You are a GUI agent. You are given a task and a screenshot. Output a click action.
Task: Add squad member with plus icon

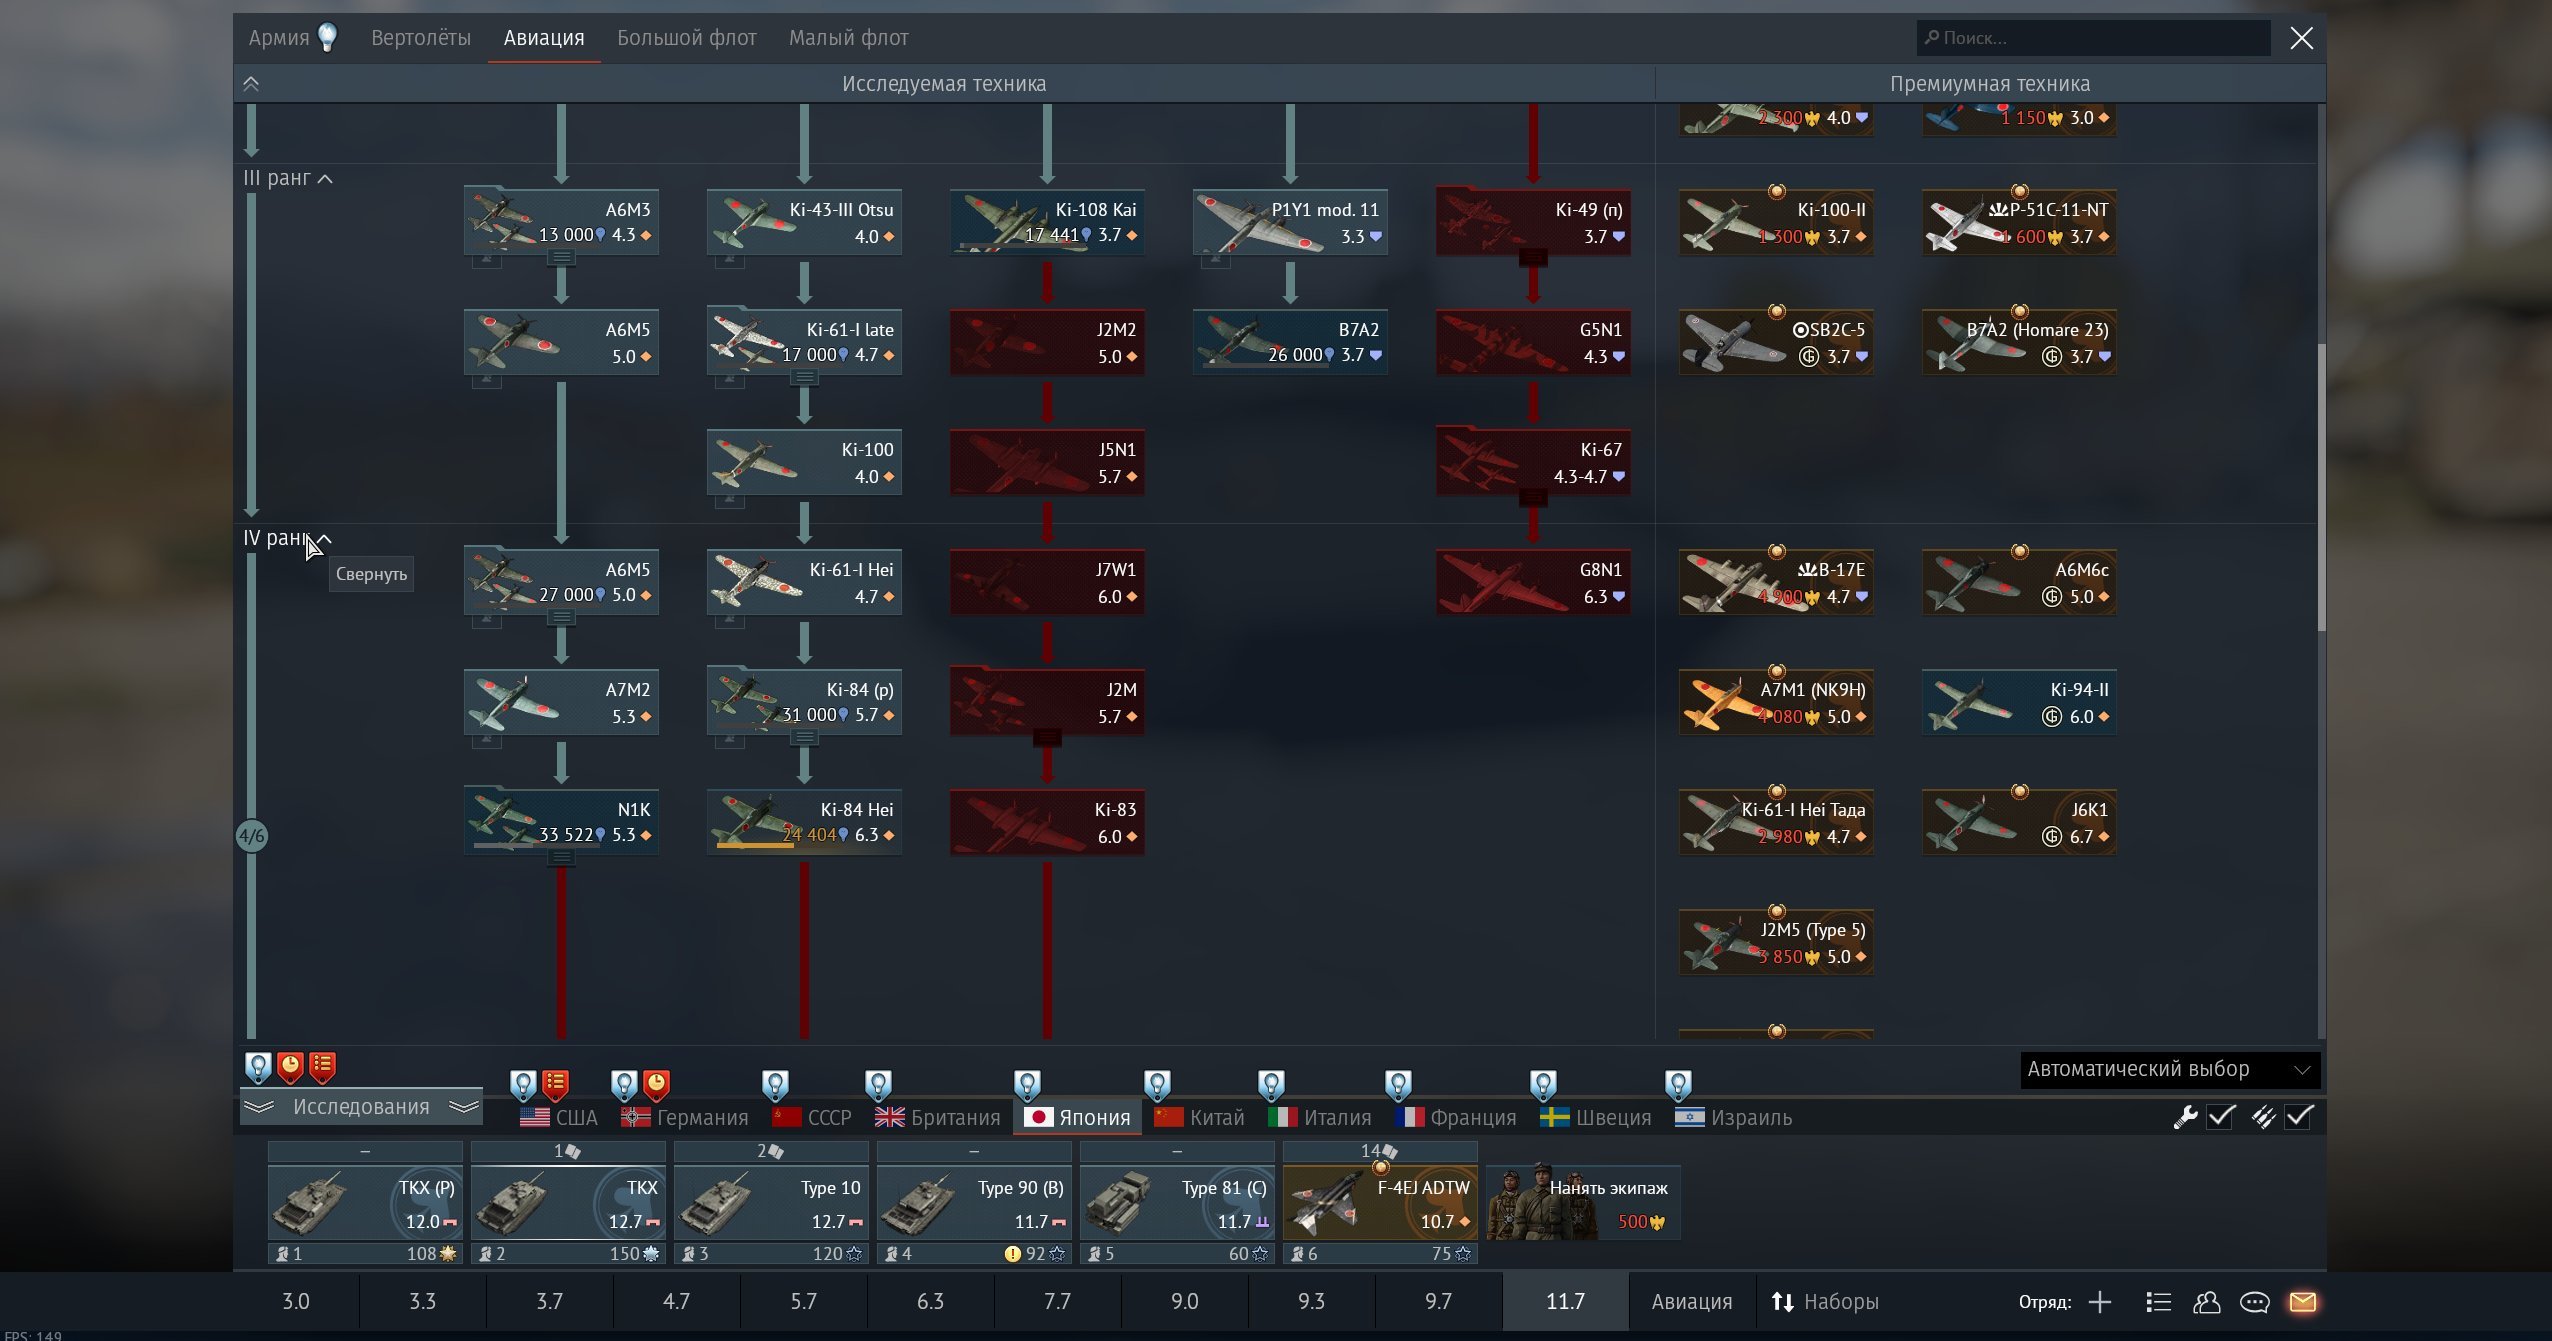2100,1301
